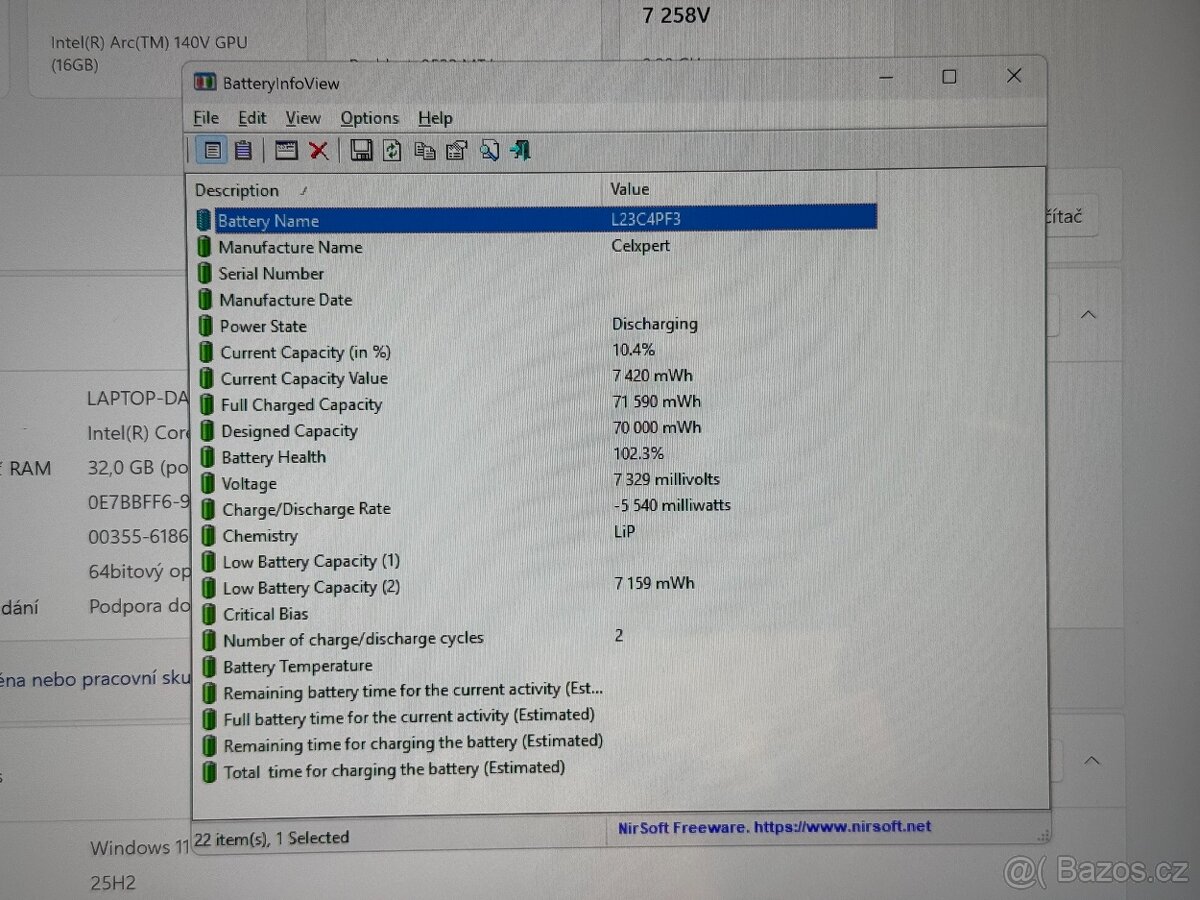
Task: Click the Value column header
Action: click(x=629, y=188)
